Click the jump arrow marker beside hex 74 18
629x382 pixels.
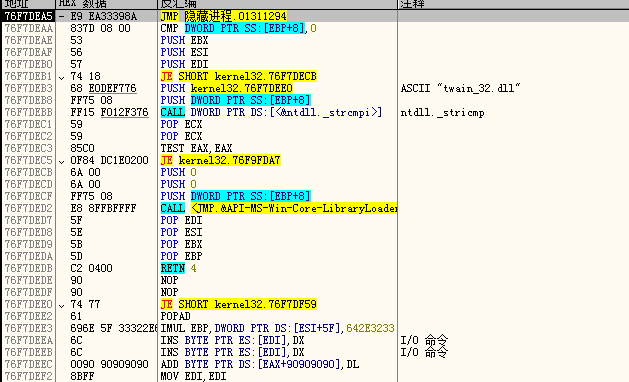point(61,77)
